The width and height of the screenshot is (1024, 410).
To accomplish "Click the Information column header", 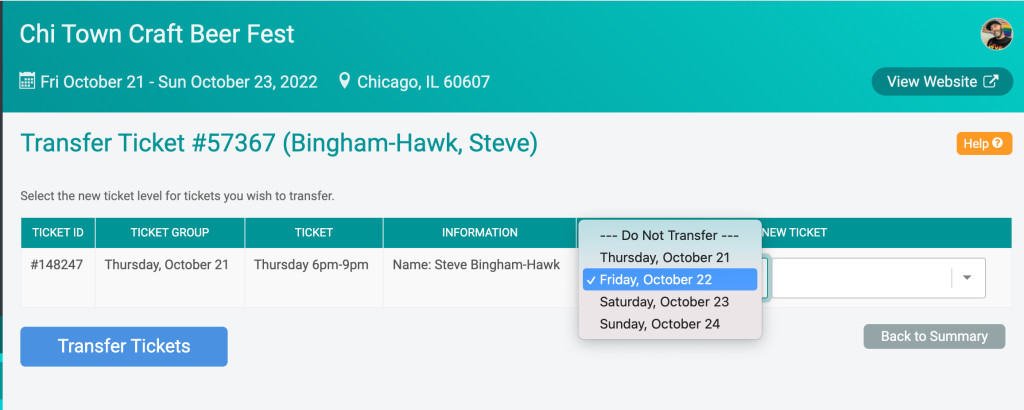I will [x=479, y=232].
